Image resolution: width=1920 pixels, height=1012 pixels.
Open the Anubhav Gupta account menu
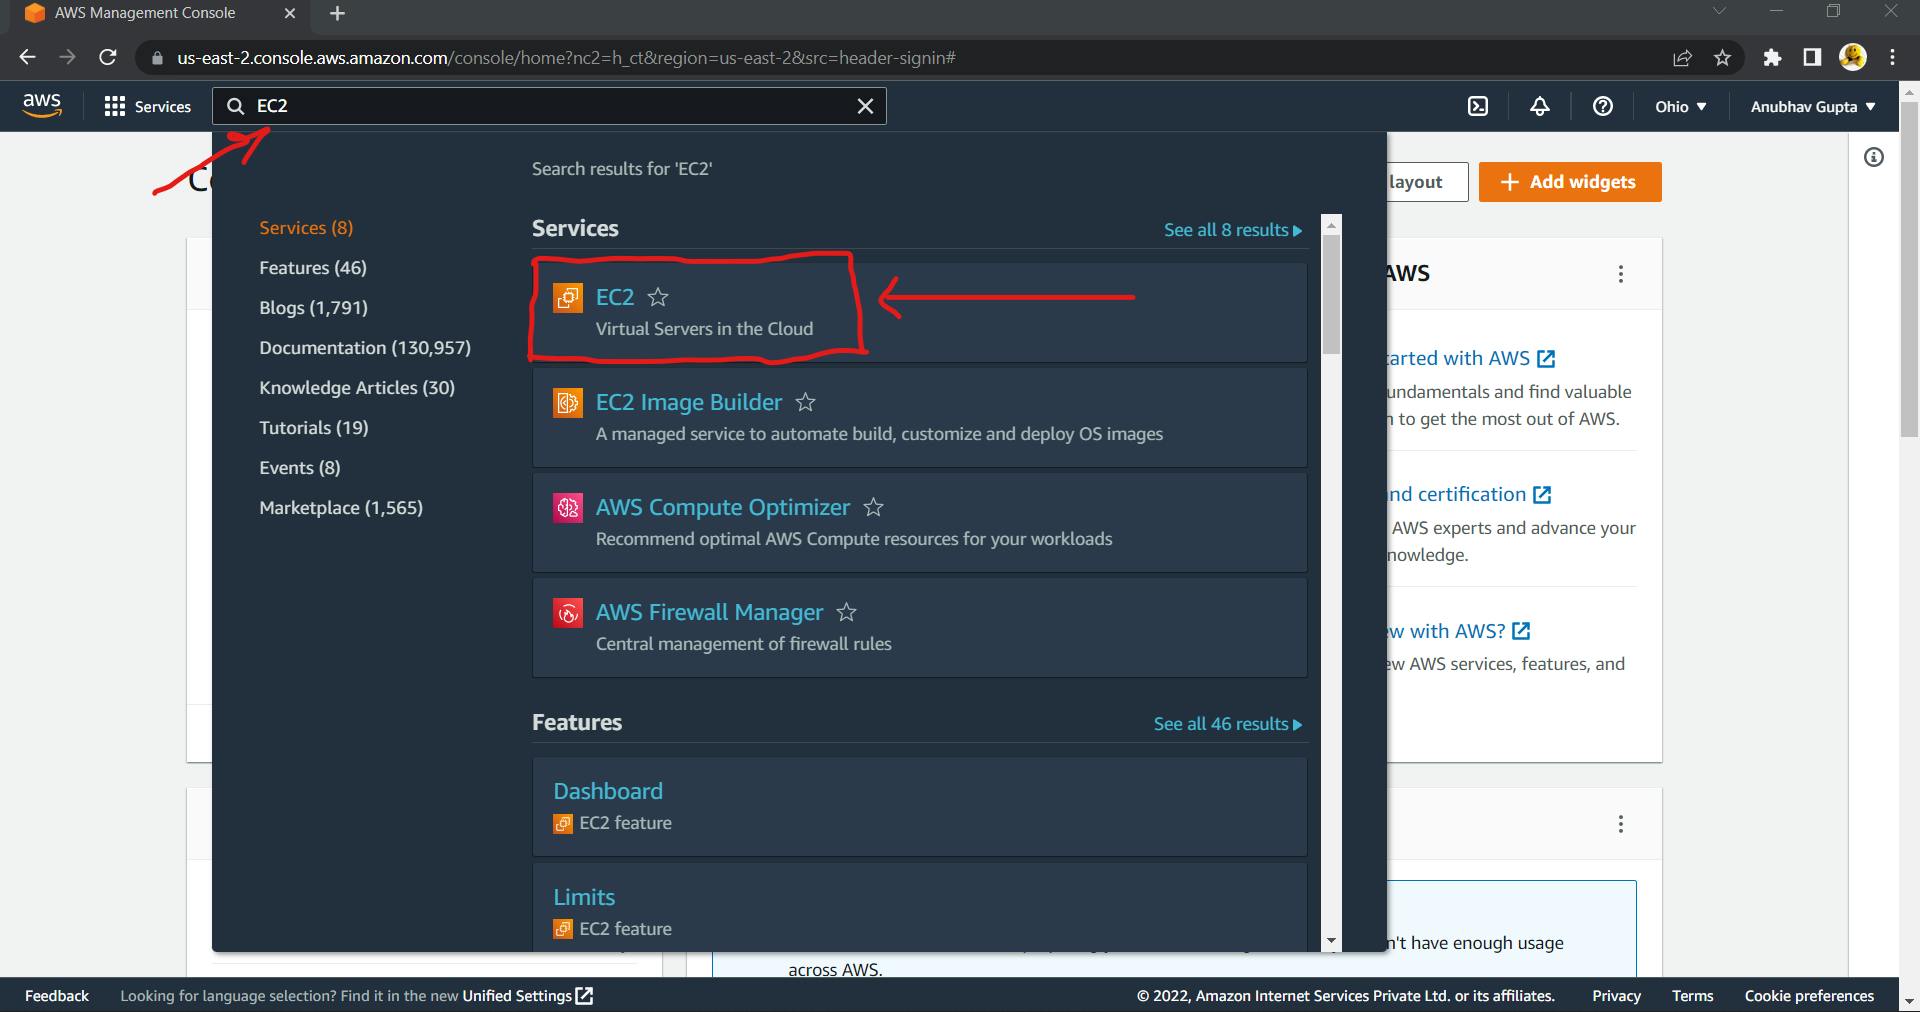1812,106
